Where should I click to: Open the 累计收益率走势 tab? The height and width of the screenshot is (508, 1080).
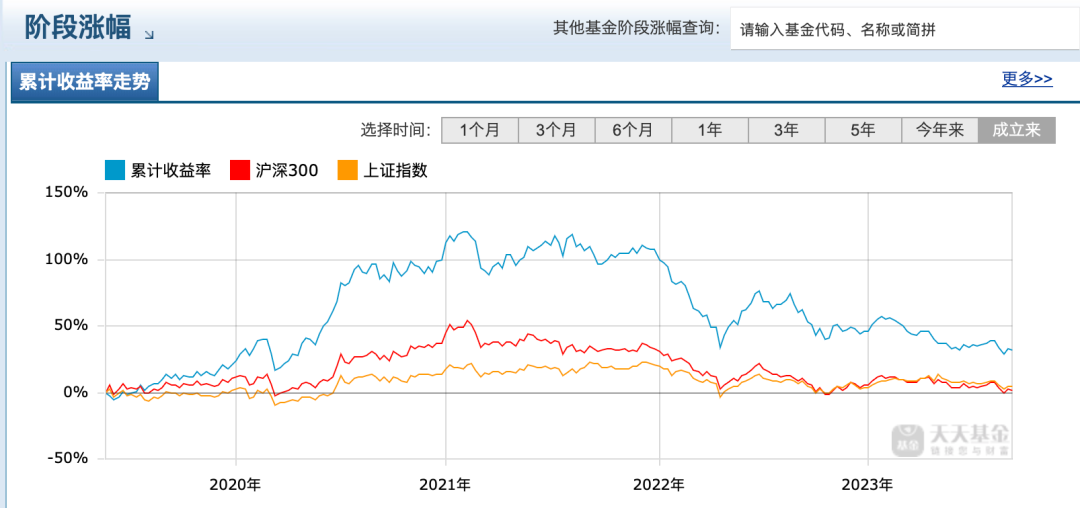pyautogui.click(x=85, y=82)
